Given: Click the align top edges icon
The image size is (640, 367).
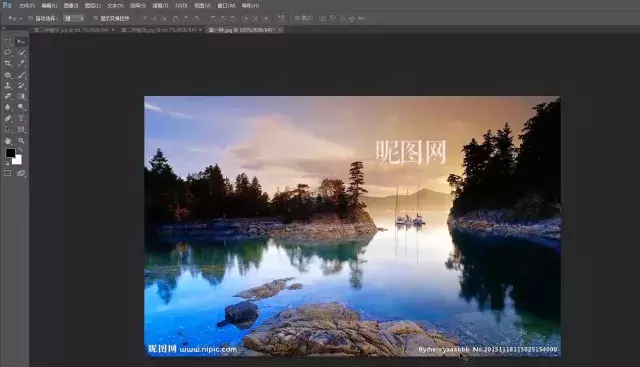Looking at the screenshot, I should pos(143,18).
